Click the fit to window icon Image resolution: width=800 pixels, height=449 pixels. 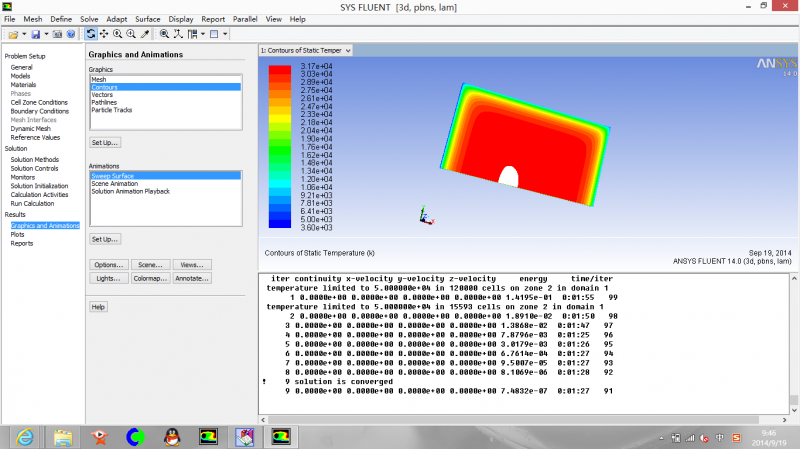[x=164, y=34]
